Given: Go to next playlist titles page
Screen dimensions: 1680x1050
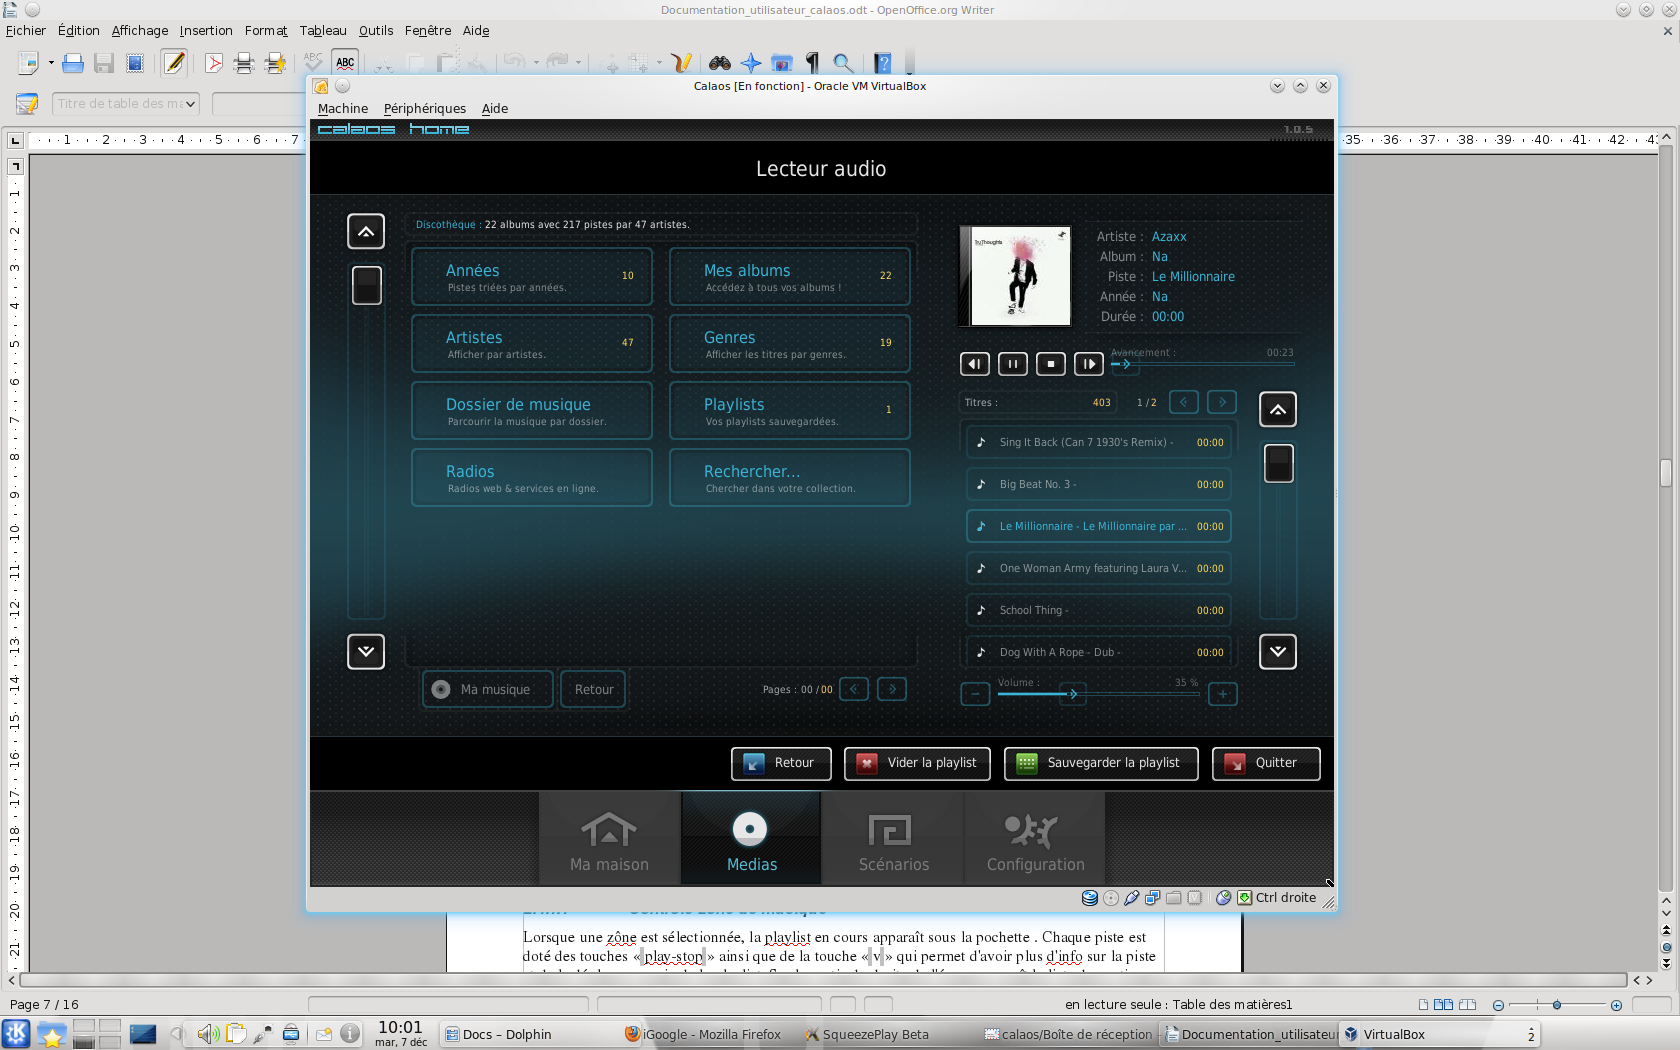Looking at the screenshot, I should [1222, 402].
